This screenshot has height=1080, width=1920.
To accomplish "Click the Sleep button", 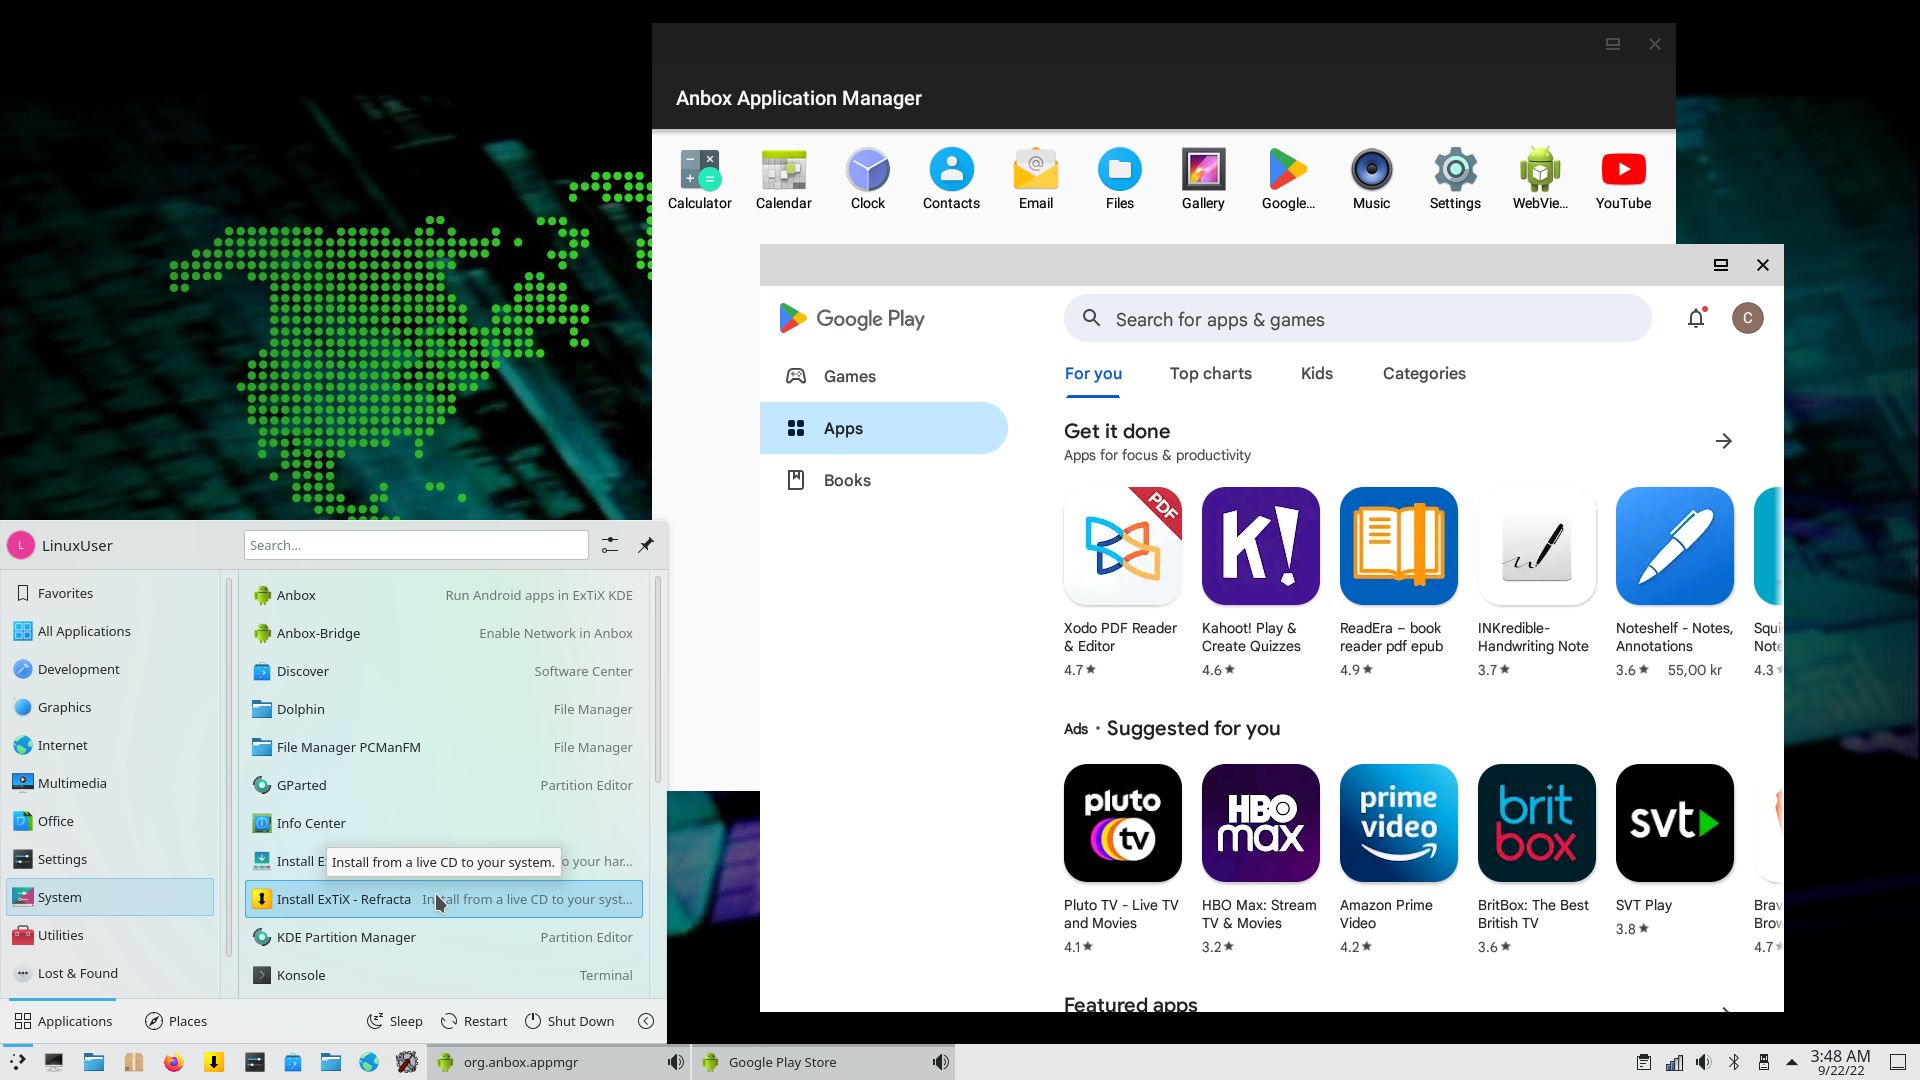I will (x=394, y=1021).
